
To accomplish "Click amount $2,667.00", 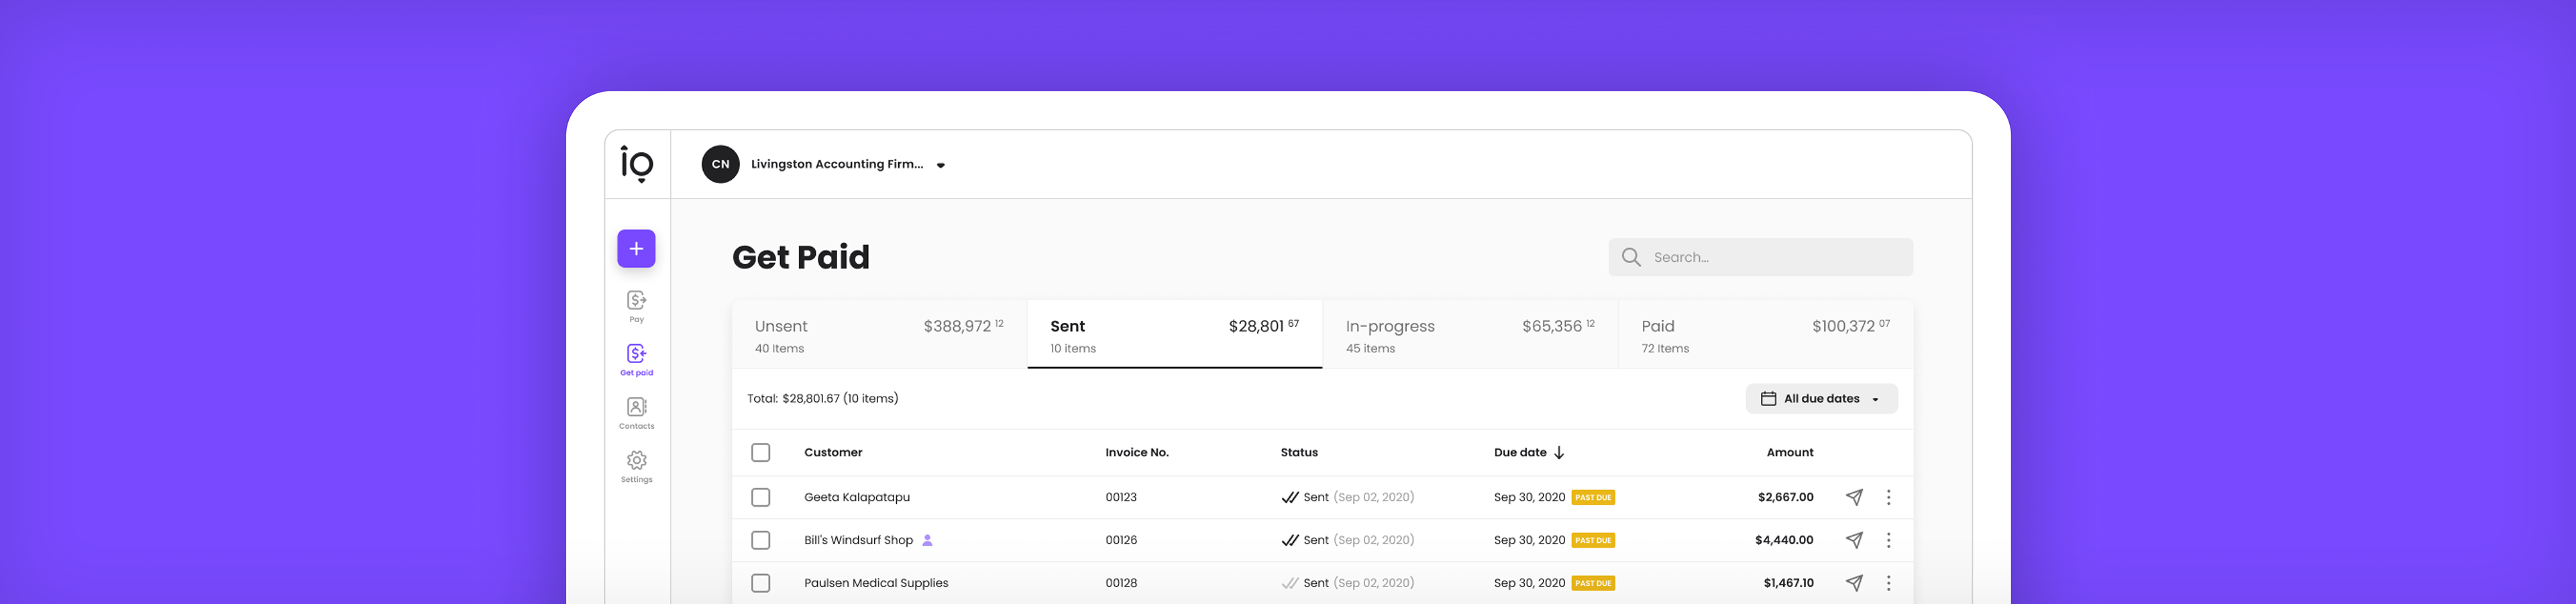I will pos(1785,497).
